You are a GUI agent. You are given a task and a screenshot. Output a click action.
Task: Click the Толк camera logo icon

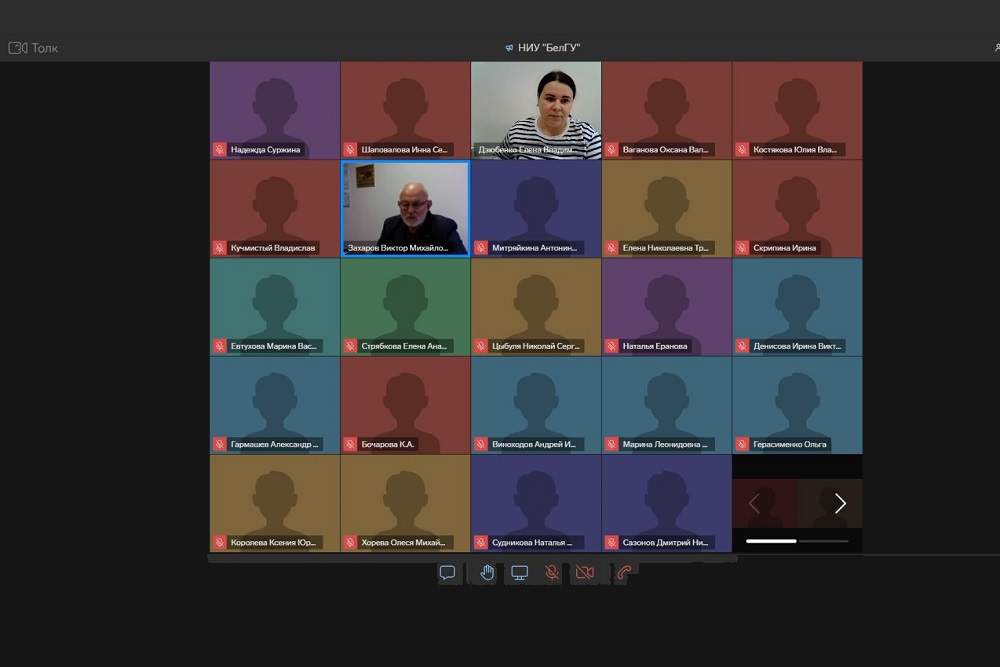tap(17, 48)
